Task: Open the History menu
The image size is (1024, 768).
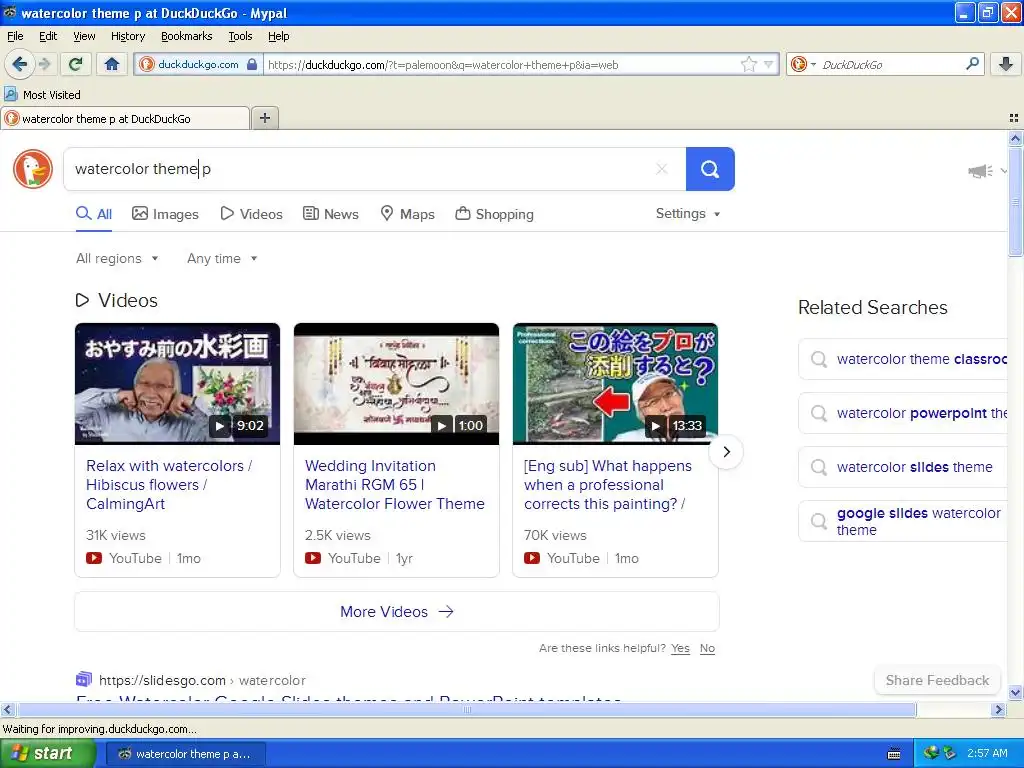Action: pyautogui.click(x=127, y=36)
